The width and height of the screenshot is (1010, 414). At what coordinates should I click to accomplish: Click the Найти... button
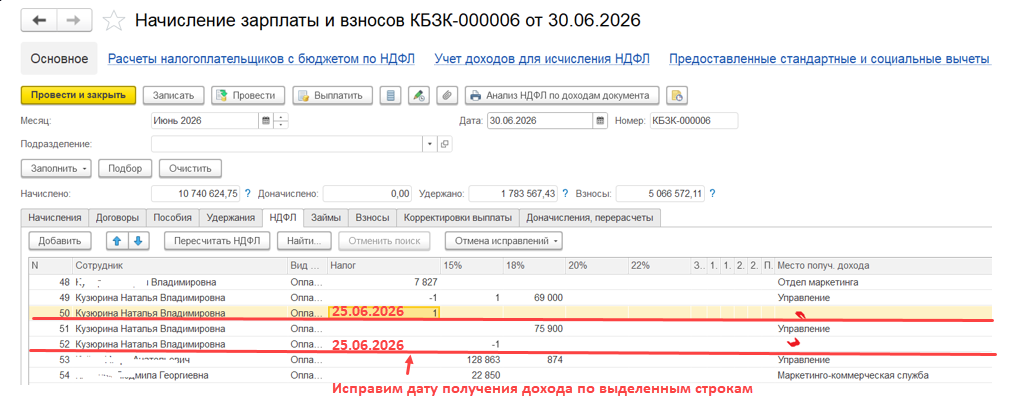coord(305,241)
